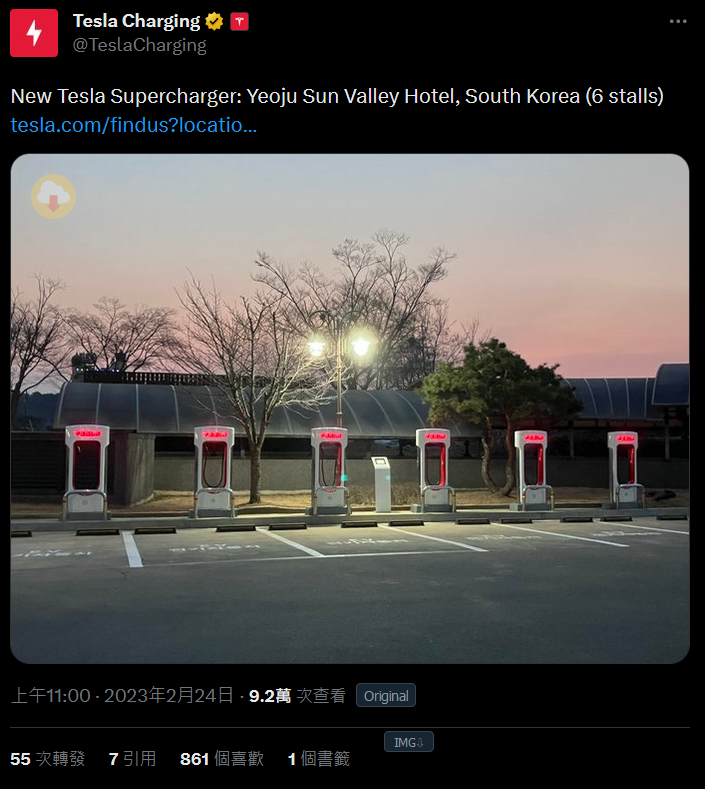Click the Original button
The image size is (705, 789).
click(x=386, y=695)
